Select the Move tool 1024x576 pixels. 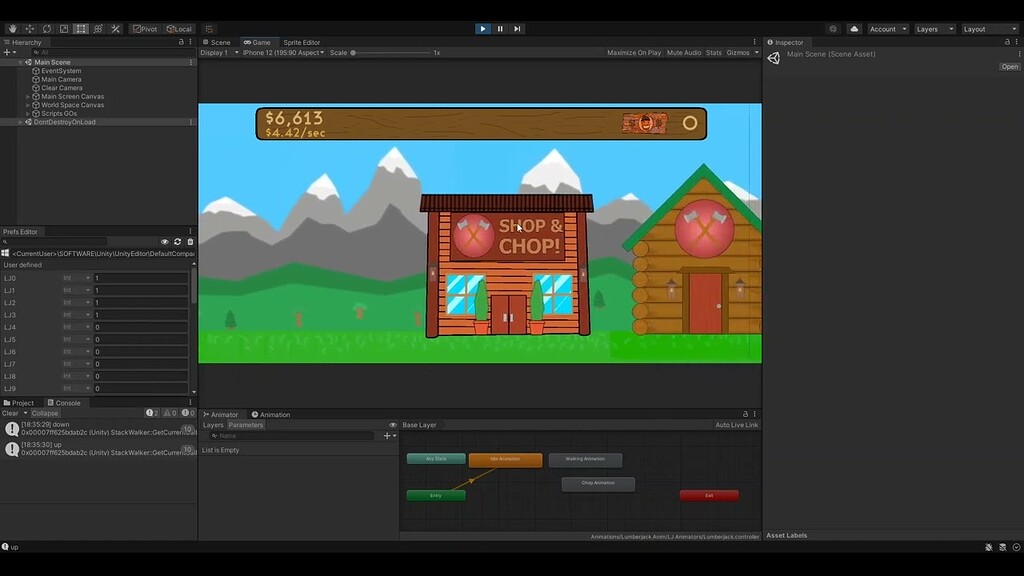coord(29,29)
